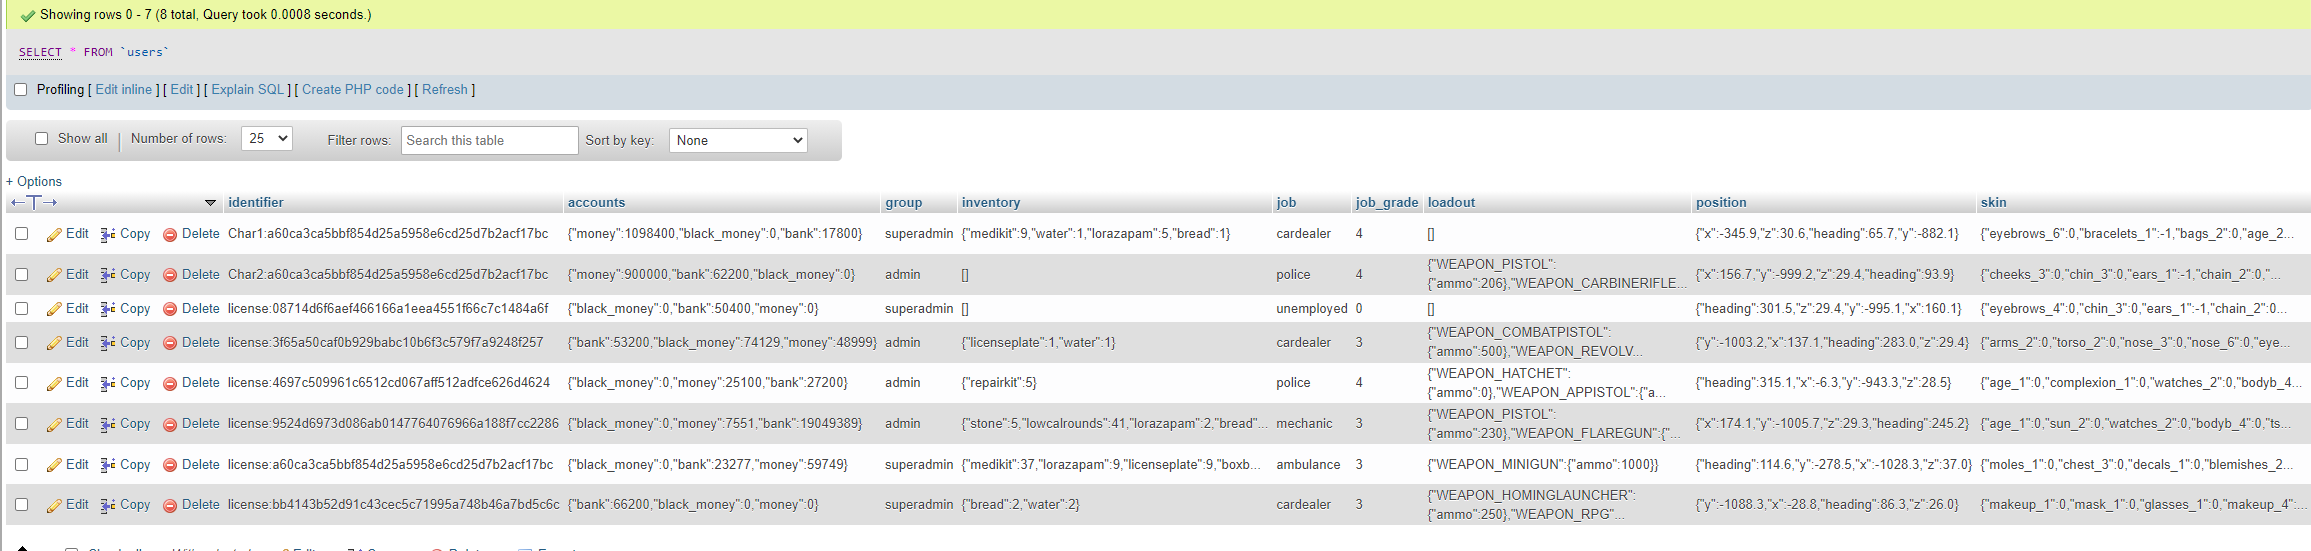The height and width of the screenshot is (551, 2311).
Task: Click the Edit pencil icon for Char2 row
Action: [x=54, y=275]
